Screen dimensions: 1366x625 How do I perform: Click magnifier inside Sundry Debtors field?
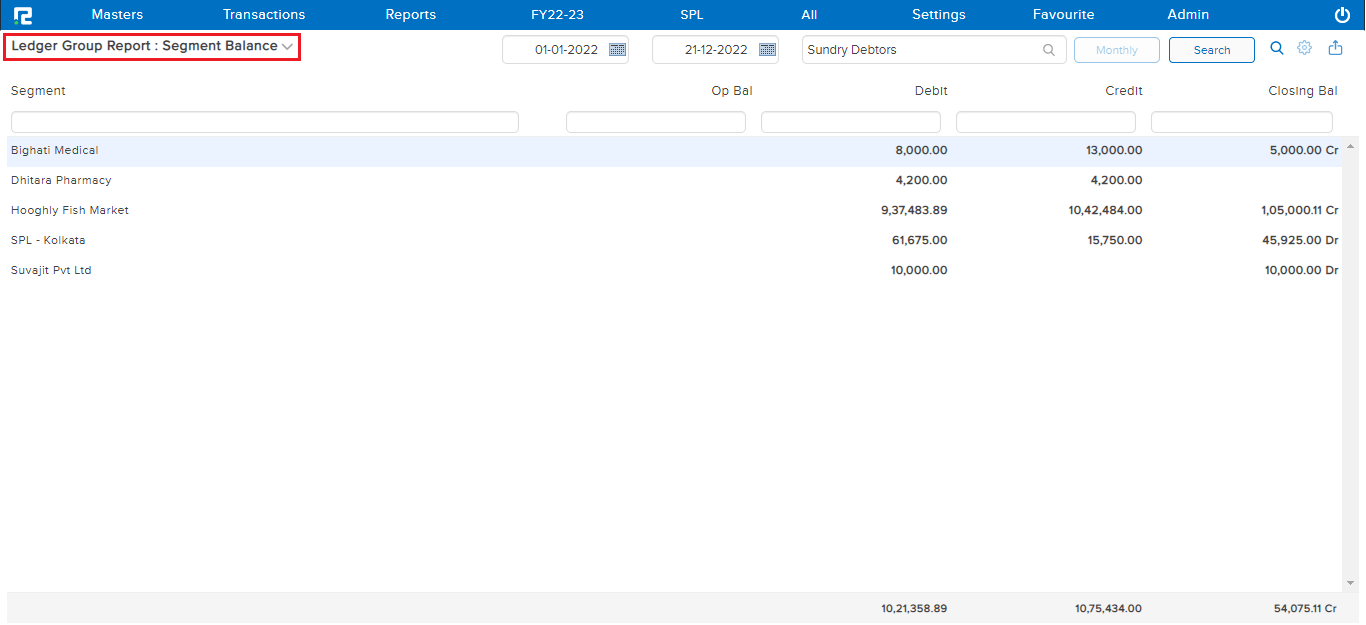pos(1048,50)
